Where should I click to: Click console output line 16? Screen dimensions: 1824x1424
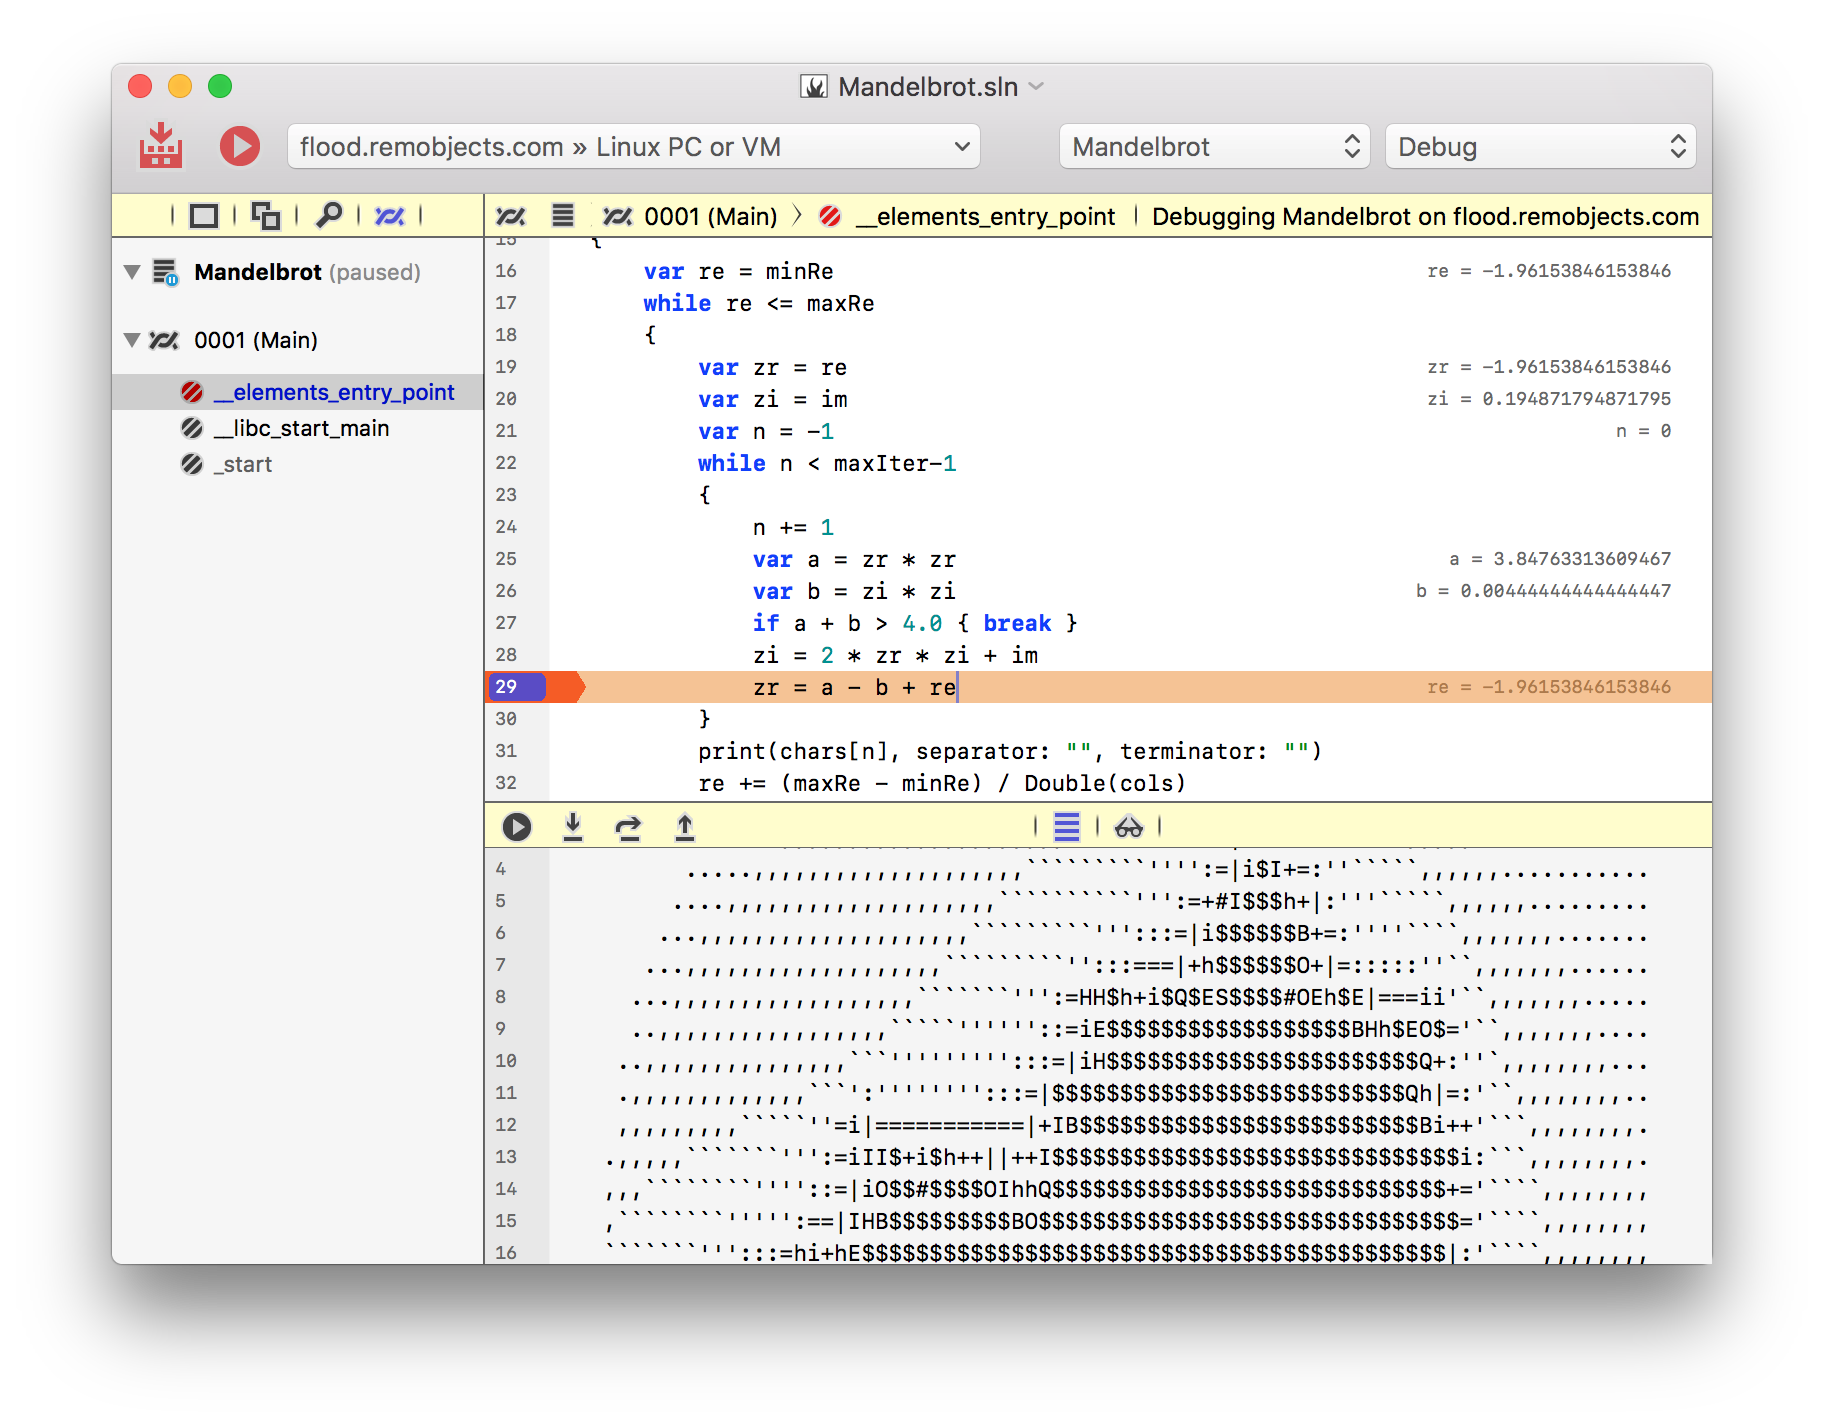point(1125,1252)
